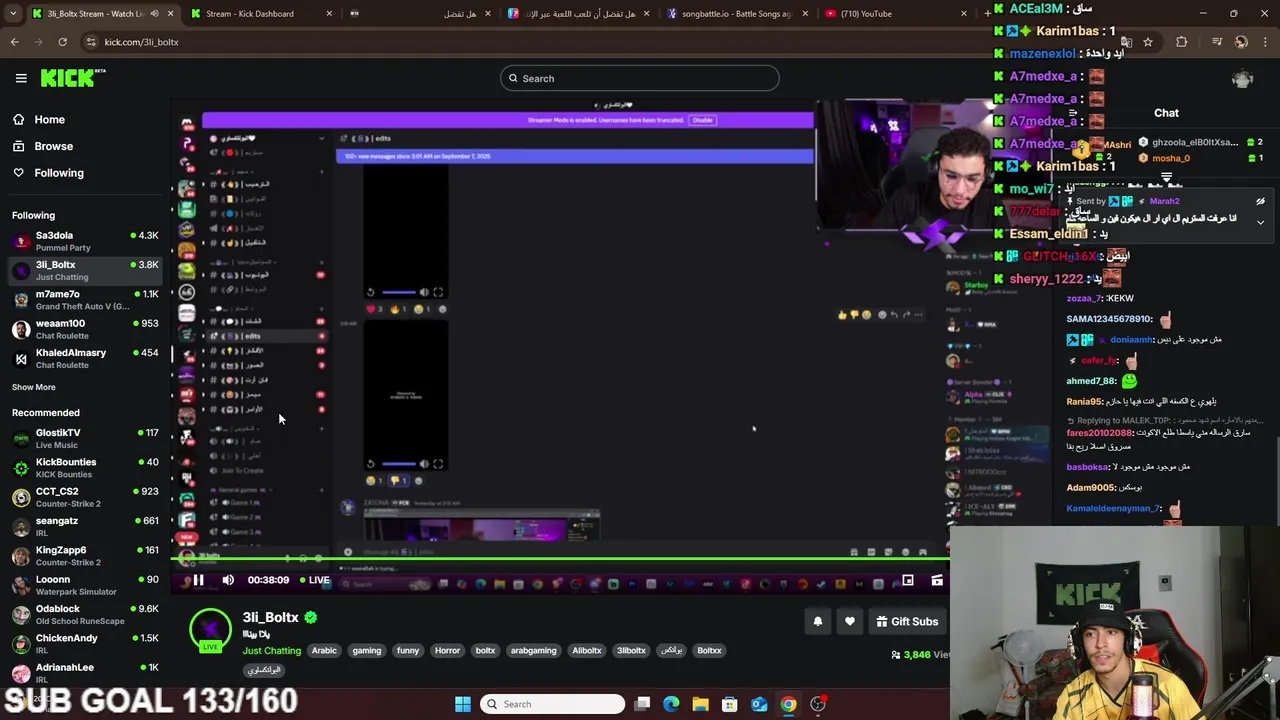
Task: Open Task View on the taskbar
Action: [x=642, y=704]
